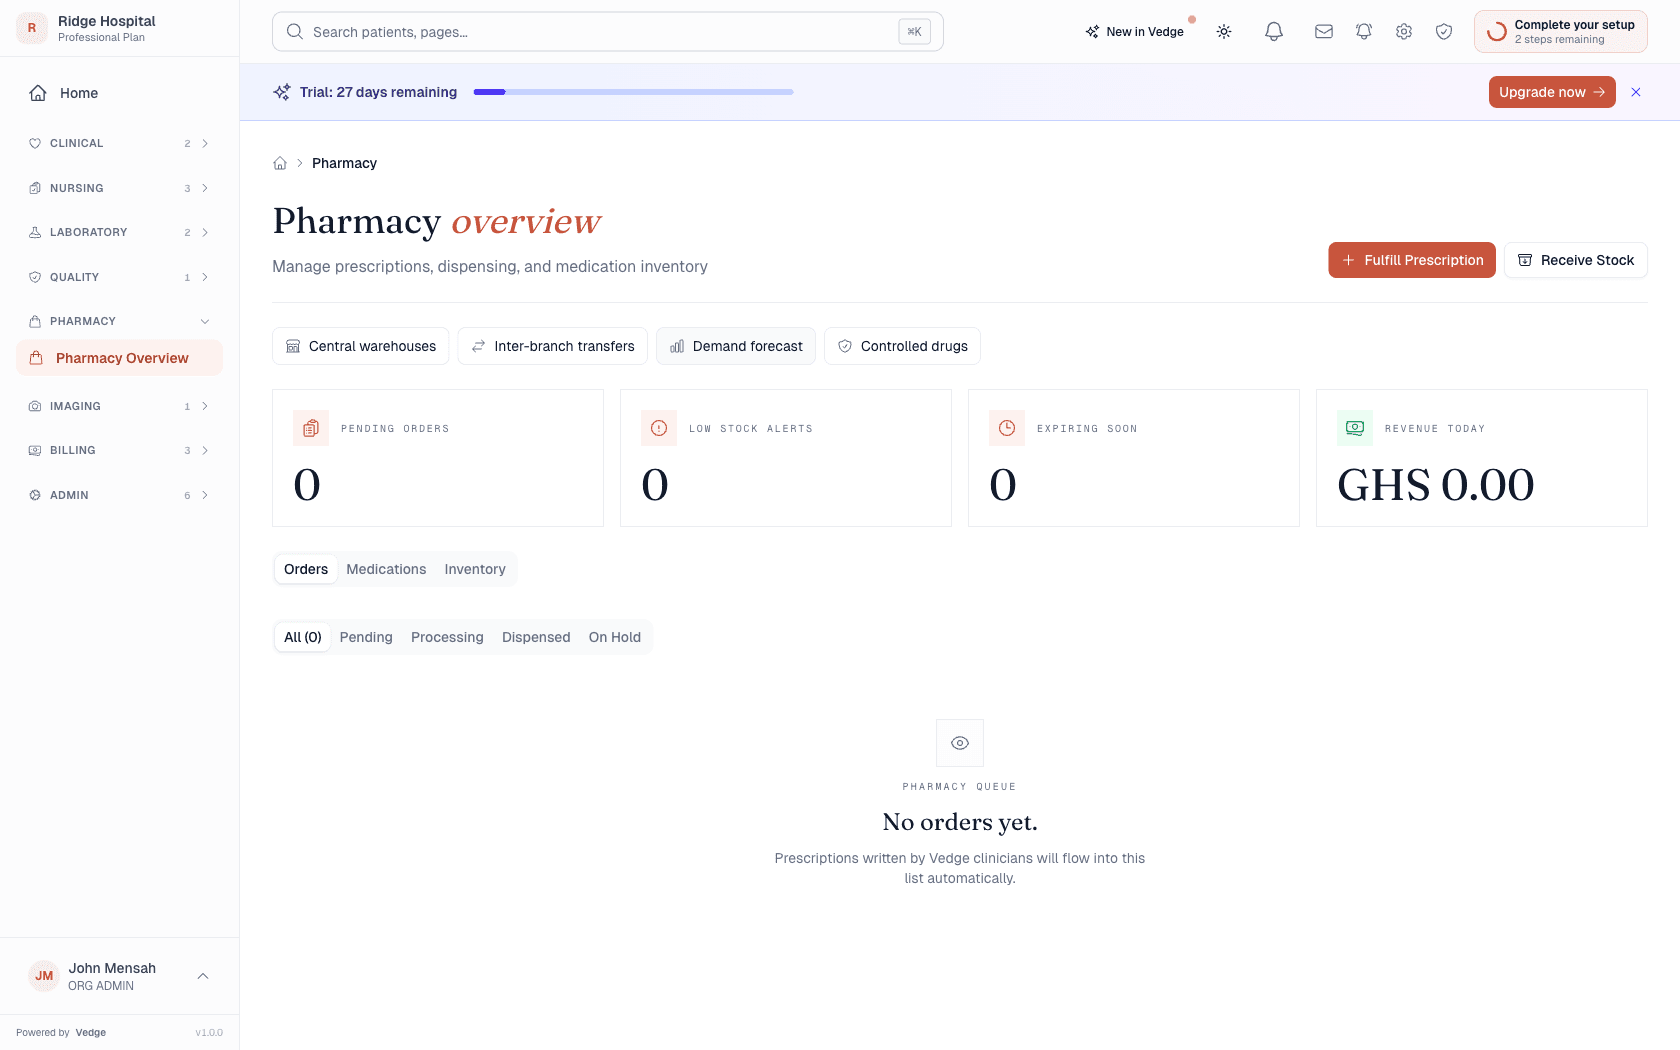Screen dimensions: 1680x1050
Task: Go to Home in sidebar
Action: click(119, 93)
